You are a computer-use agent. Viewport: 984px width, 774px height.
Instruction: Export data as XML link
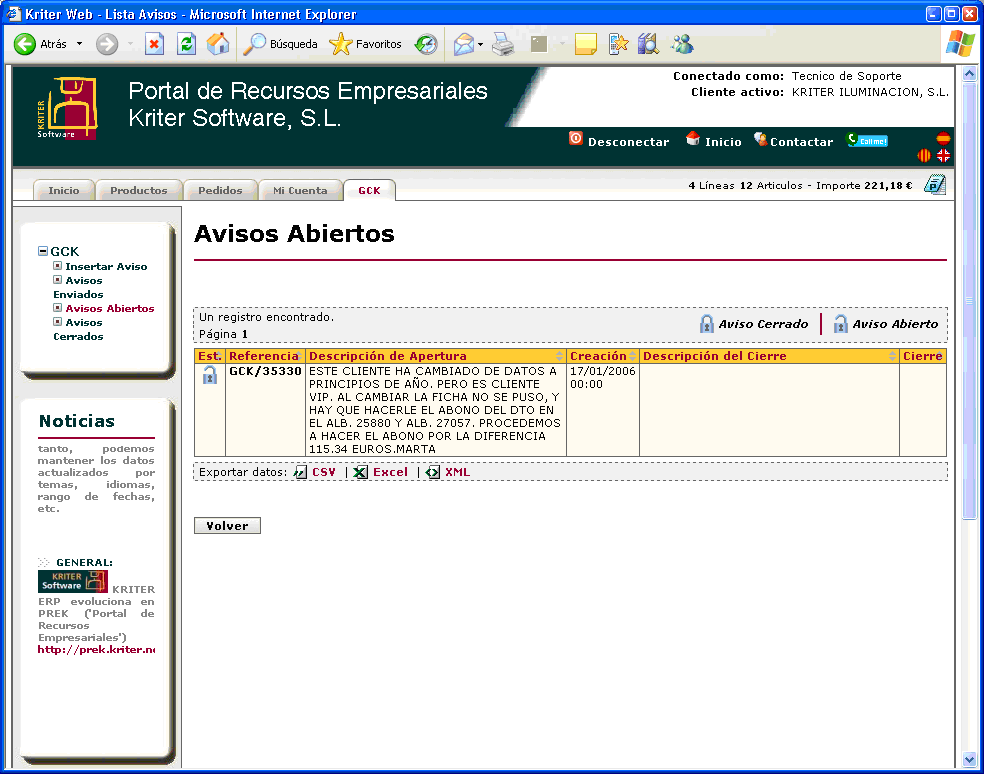pyautogui.click(x=457, y=472)
